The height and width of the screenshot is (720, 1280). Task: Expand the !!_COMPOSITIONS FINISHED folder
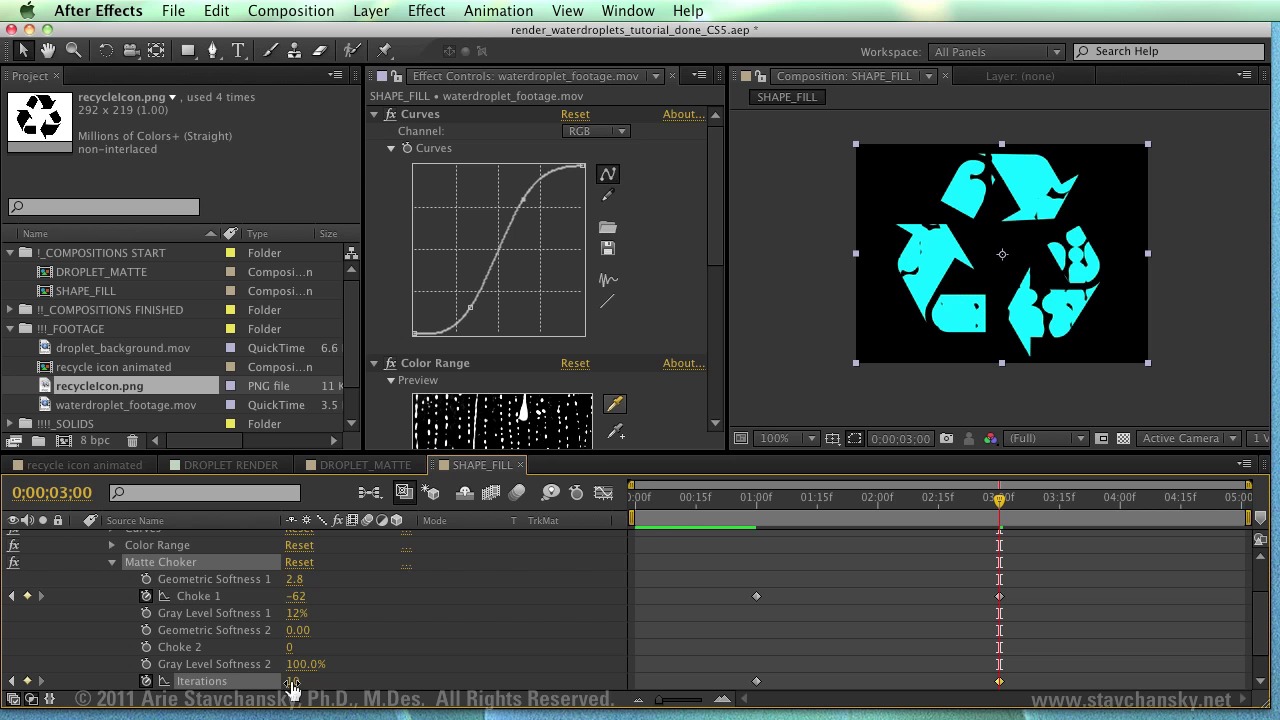[x=11, y=310]
